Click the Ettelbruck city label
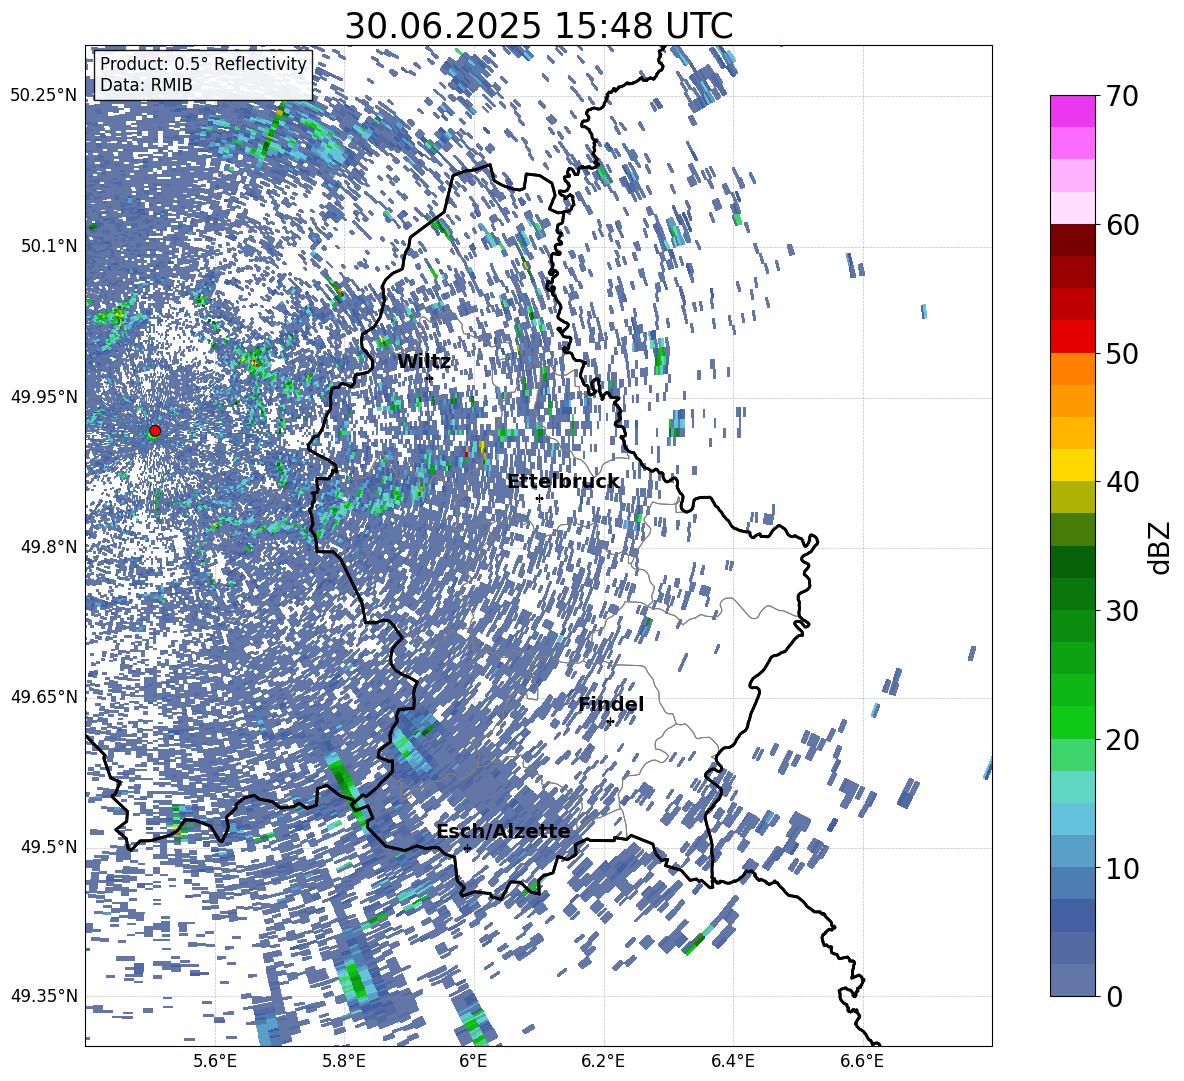 point(563,482)
